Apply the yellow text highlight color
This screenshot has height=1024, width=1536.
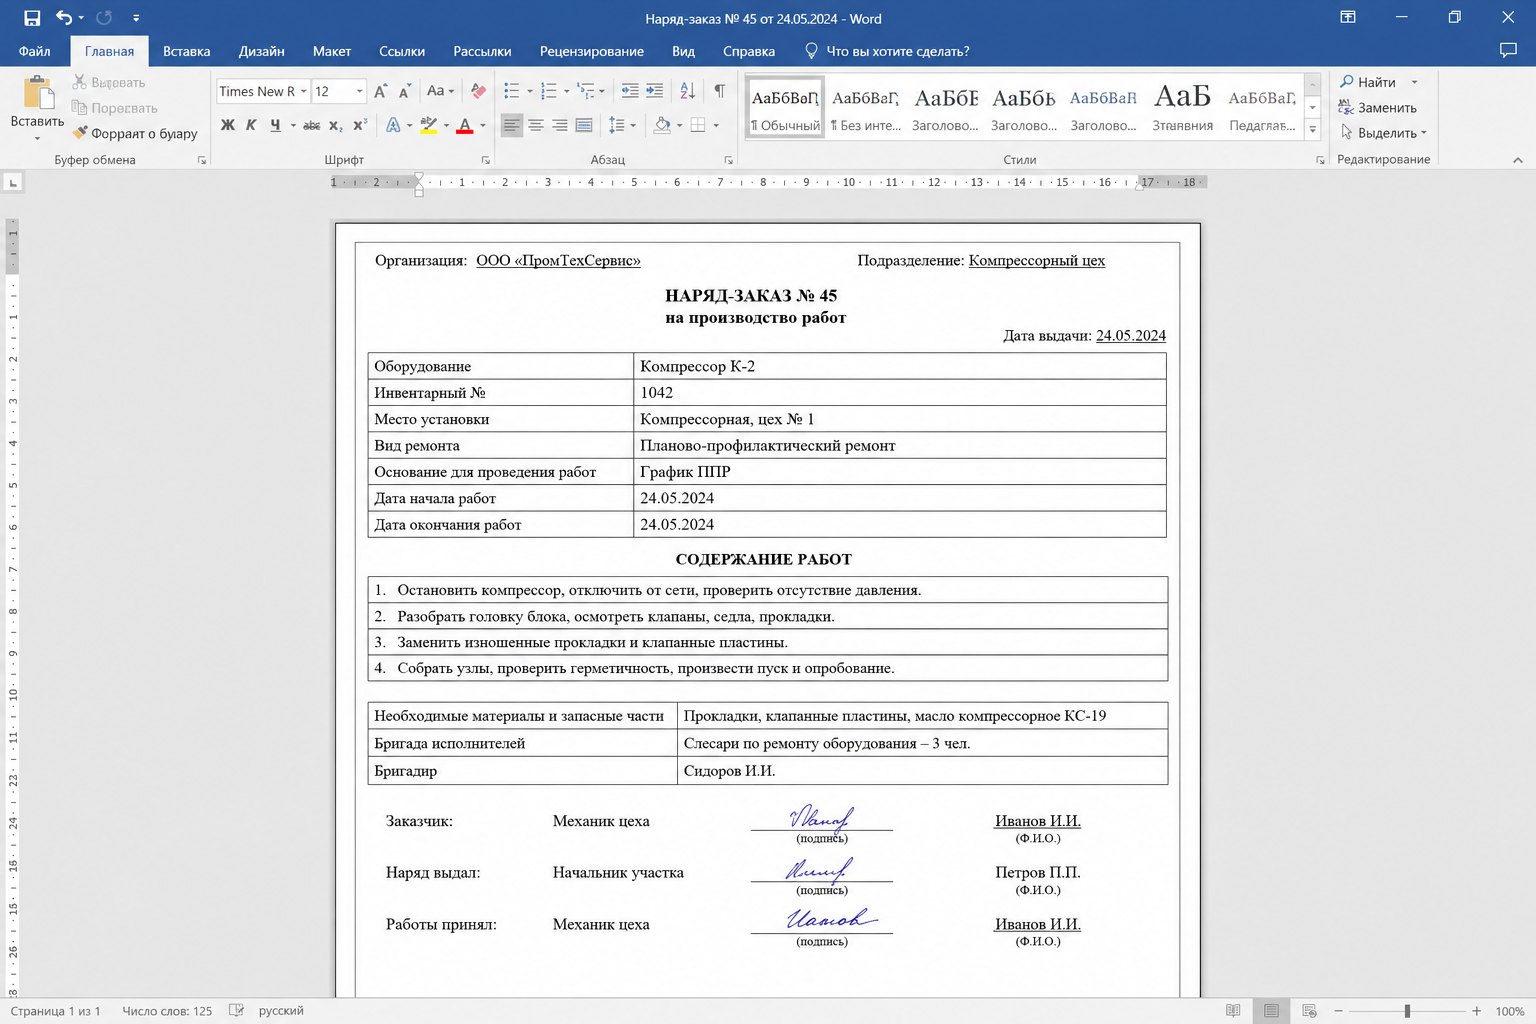click(x=429, y=125)
